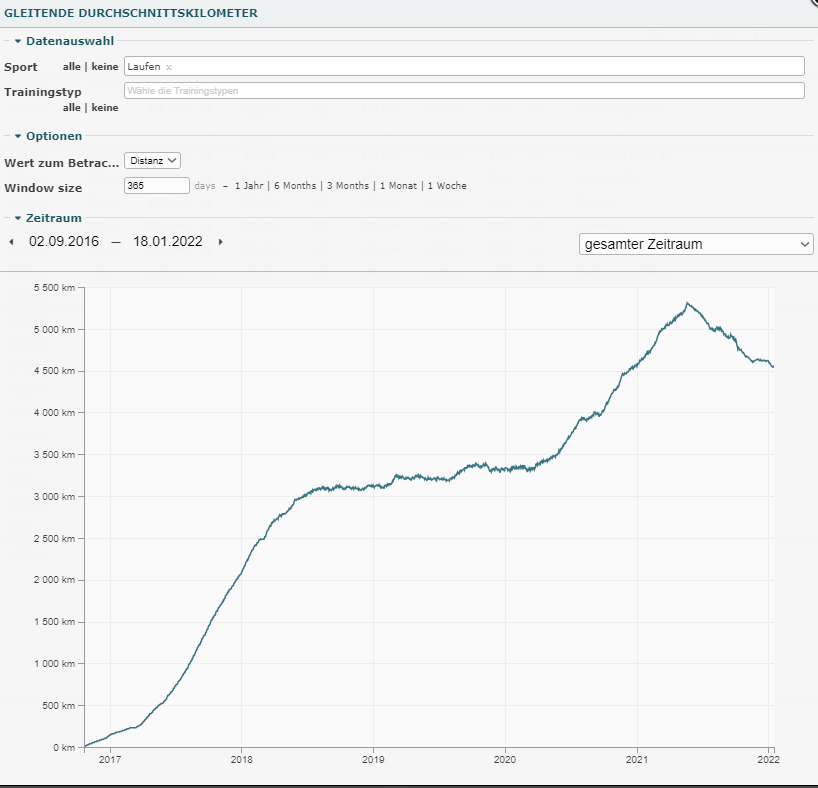The image size is (818, 788).
Task: Select 'keine' for Sport
Action: click(105, 67)
